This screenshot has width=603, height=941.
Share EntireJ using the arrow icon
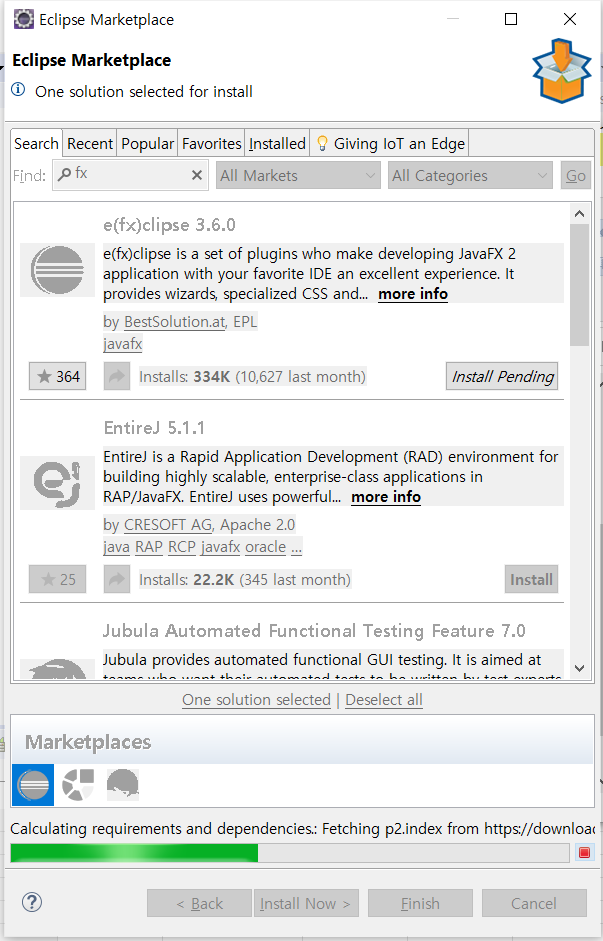[117, 579]
